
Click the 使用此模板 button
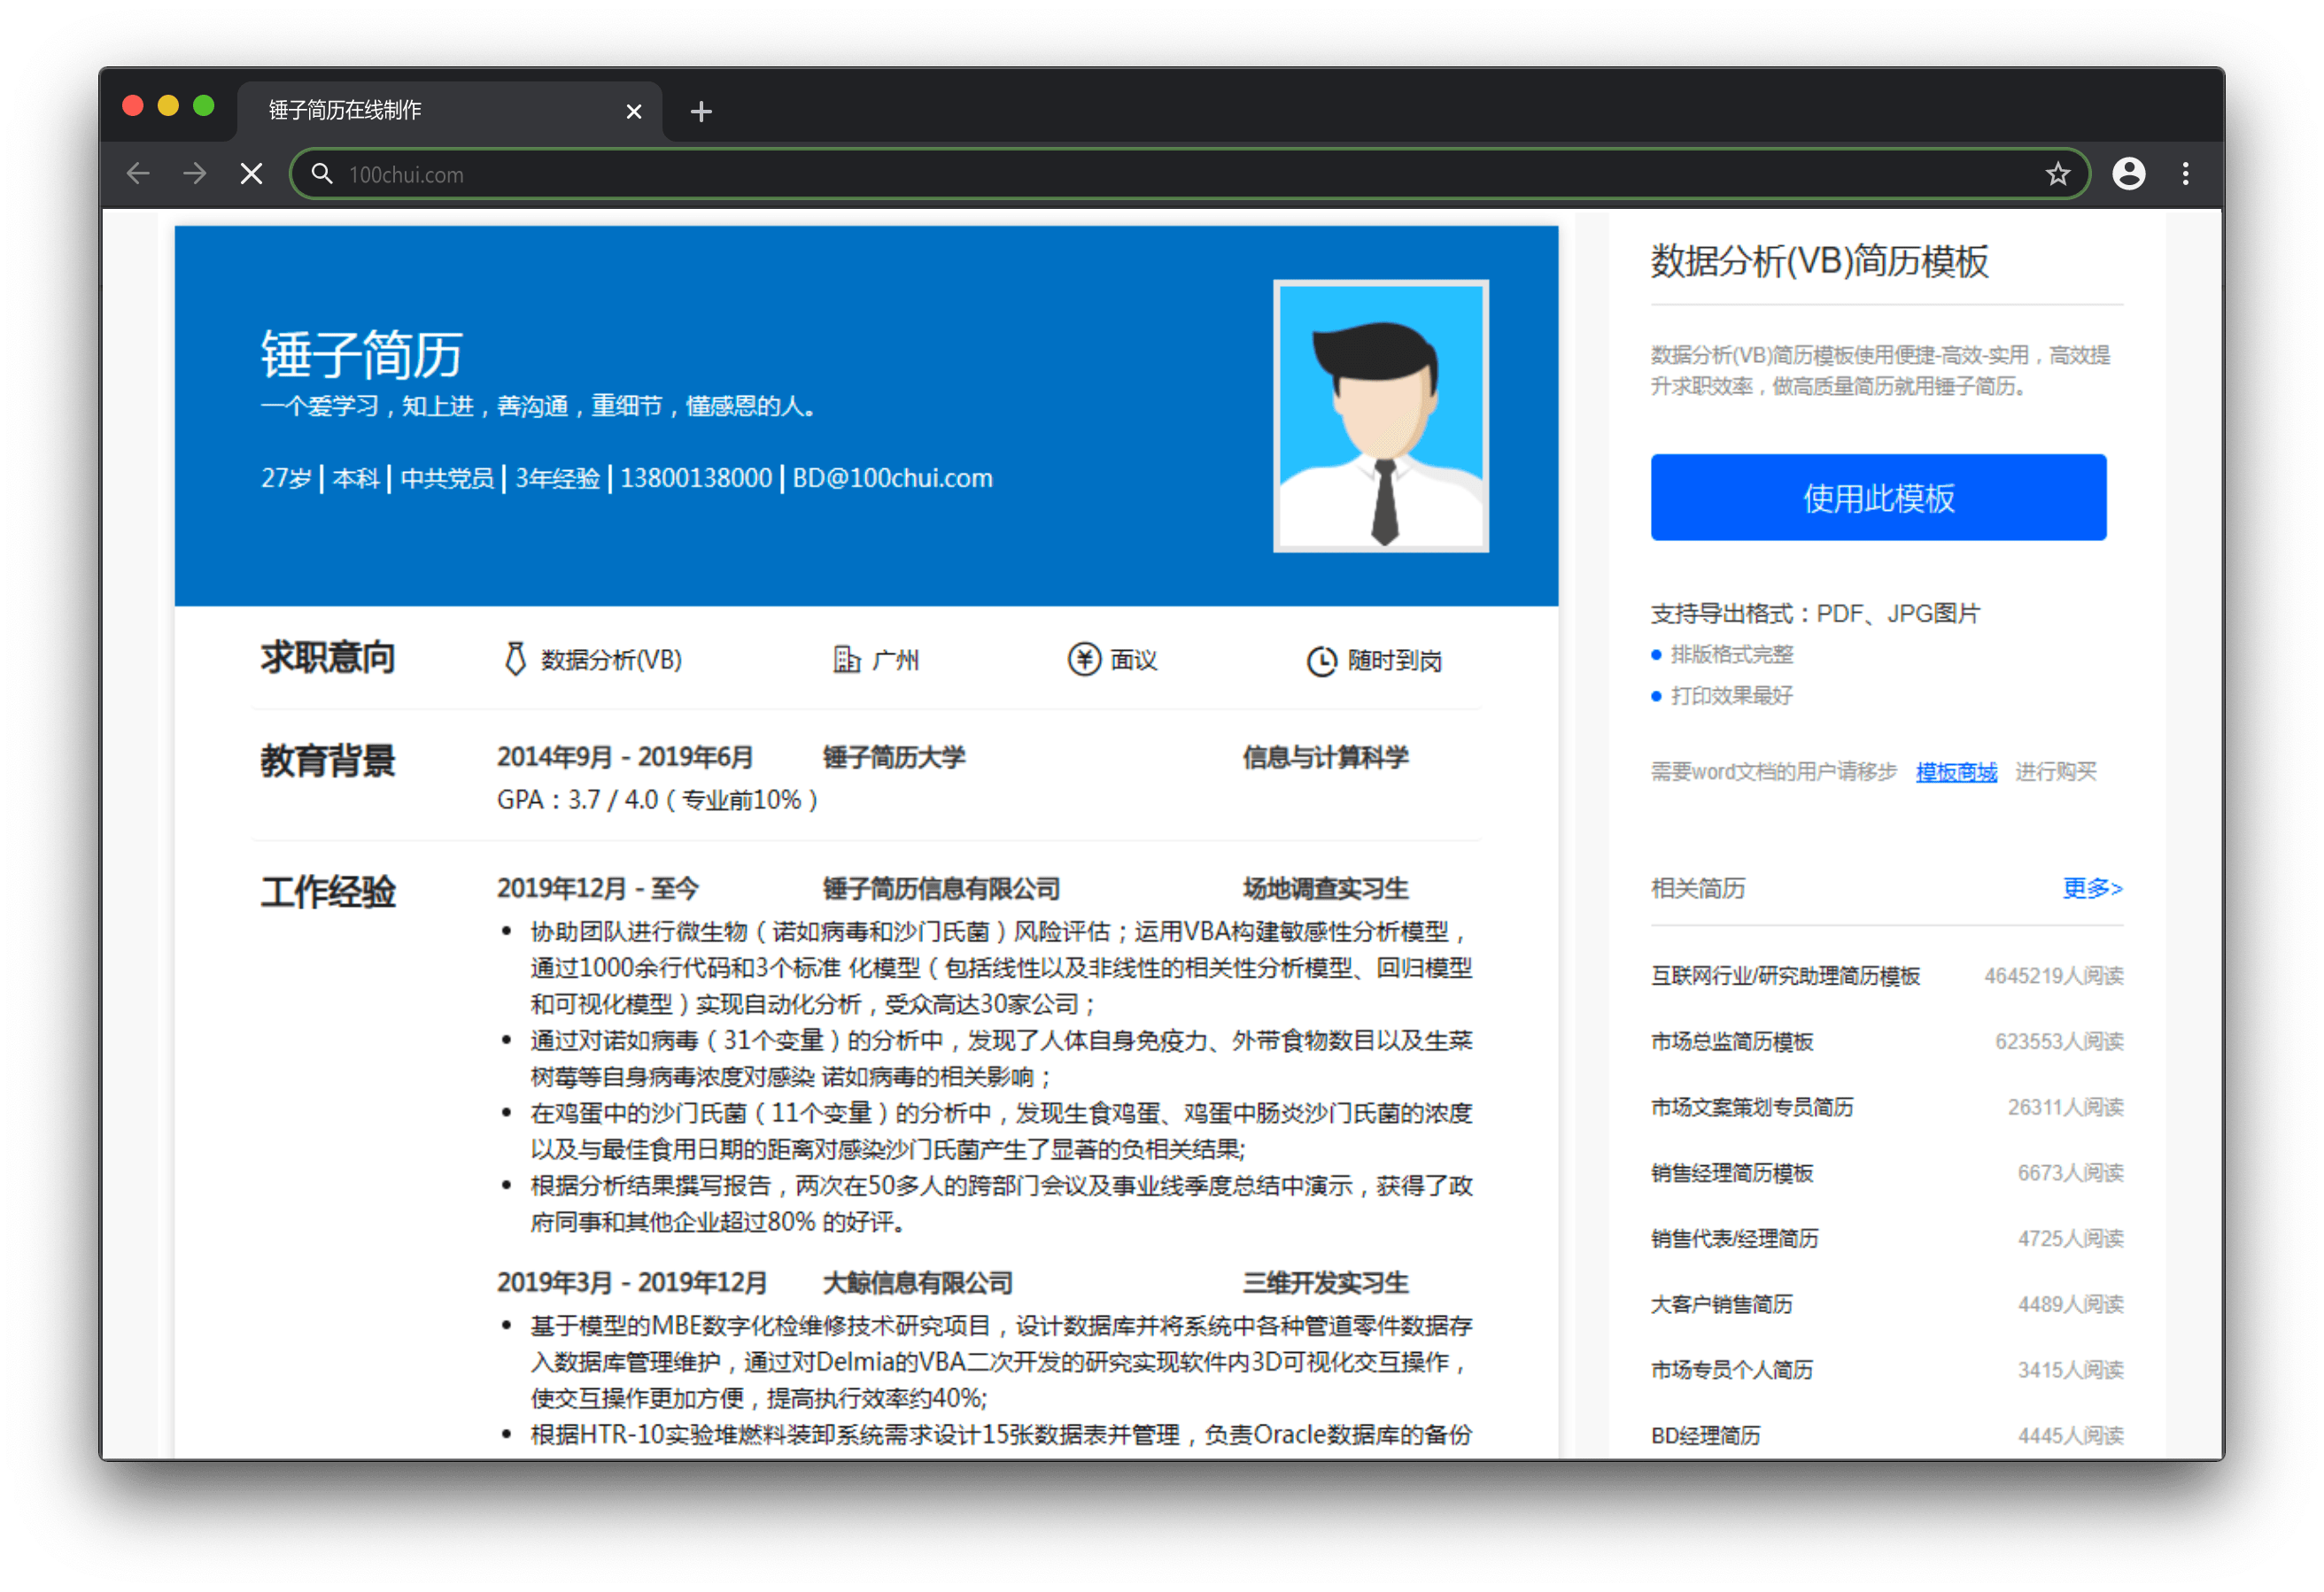pyautogui.click(x=1878, y=497)
